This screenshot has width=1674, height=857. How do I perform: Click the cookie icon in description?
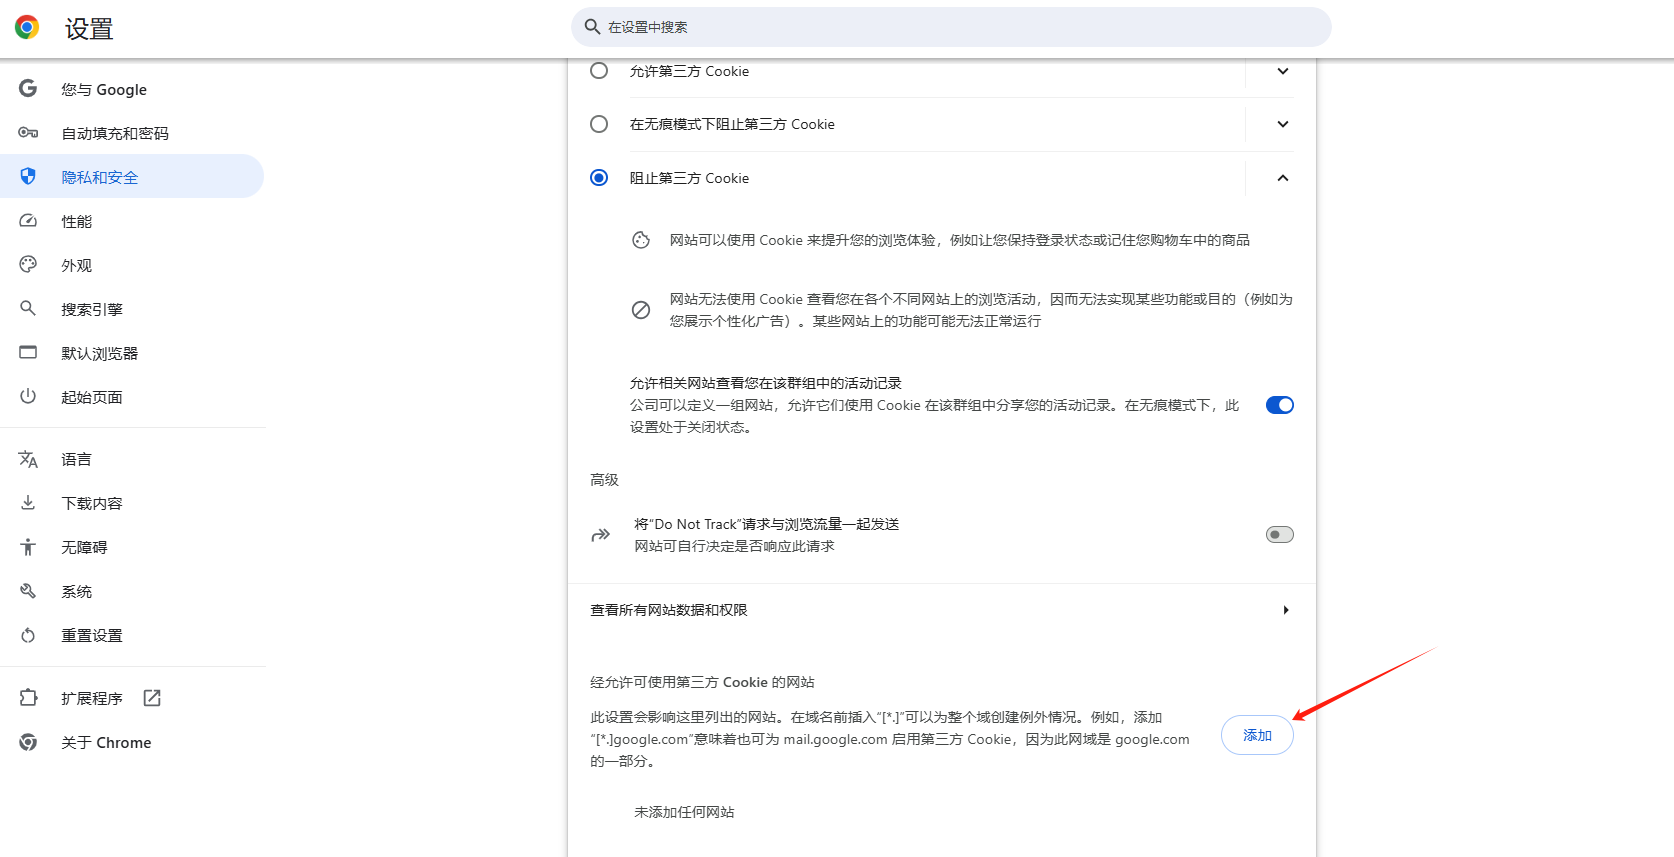[x=641, y=240]
